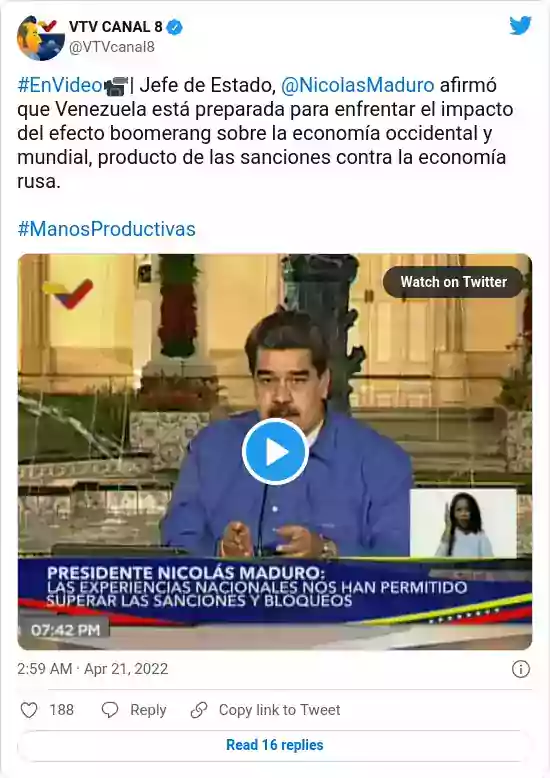Click the VTV CANAL 8 account name

(116, 27)
